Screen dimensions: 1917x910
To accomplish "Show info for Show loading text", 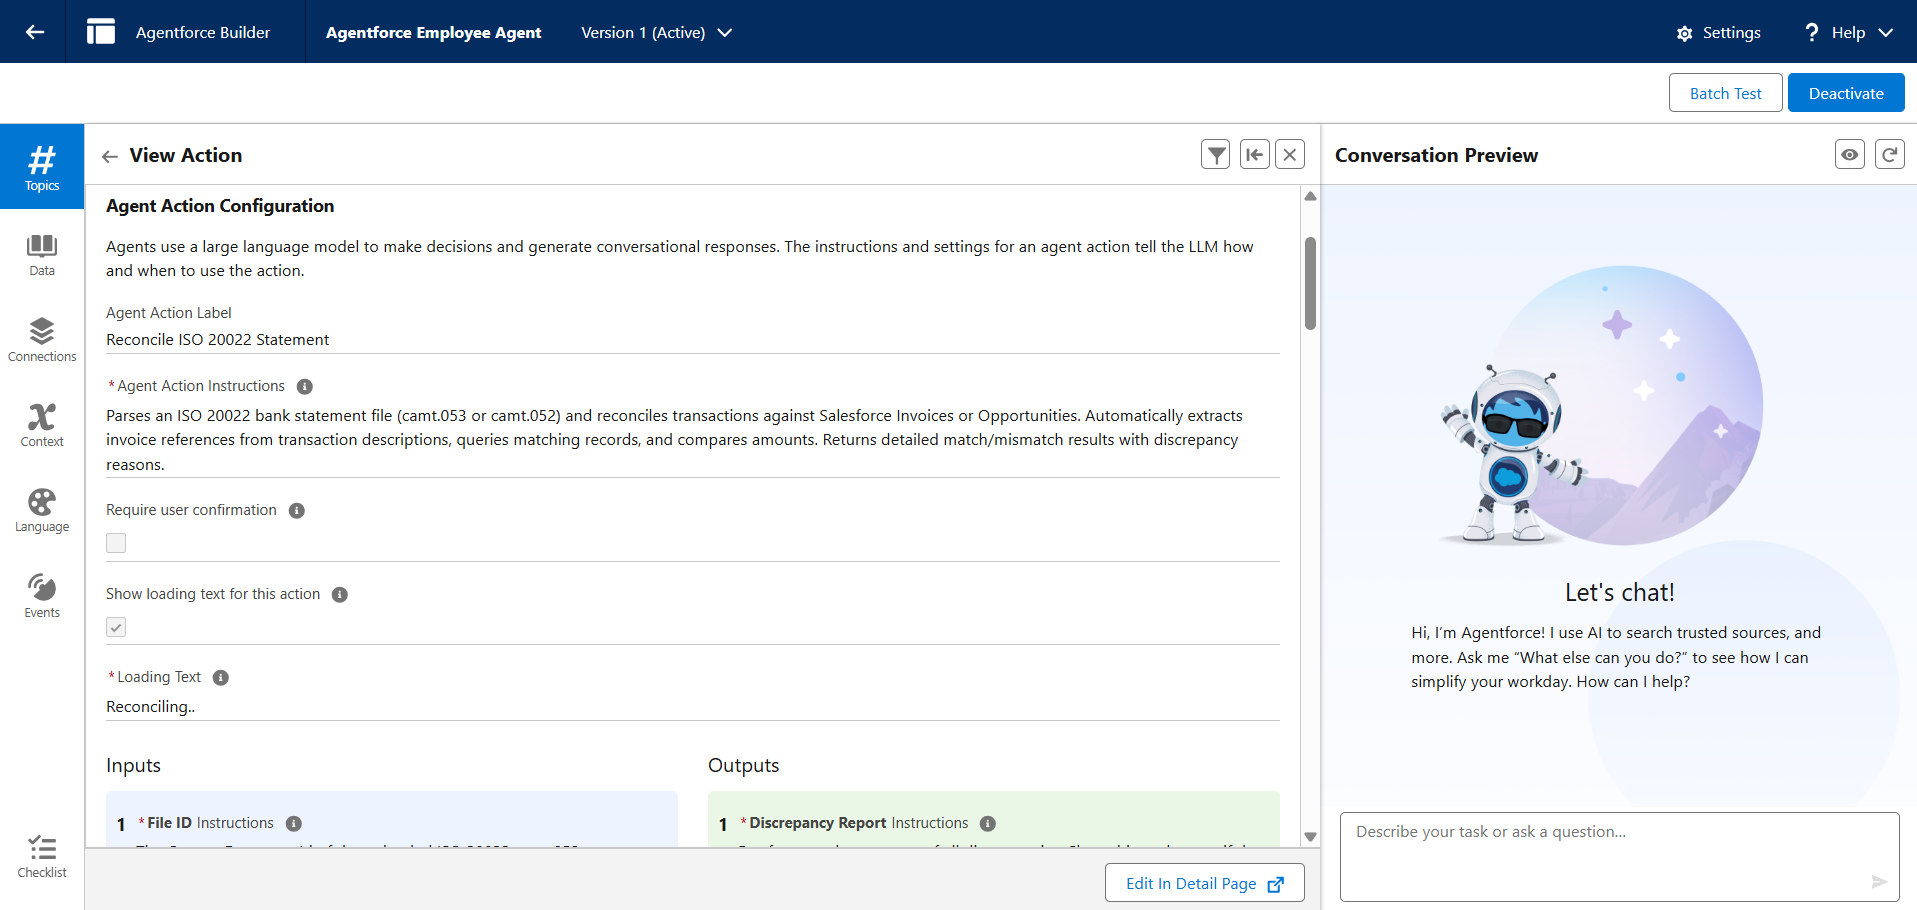I will tap(340, 595).
